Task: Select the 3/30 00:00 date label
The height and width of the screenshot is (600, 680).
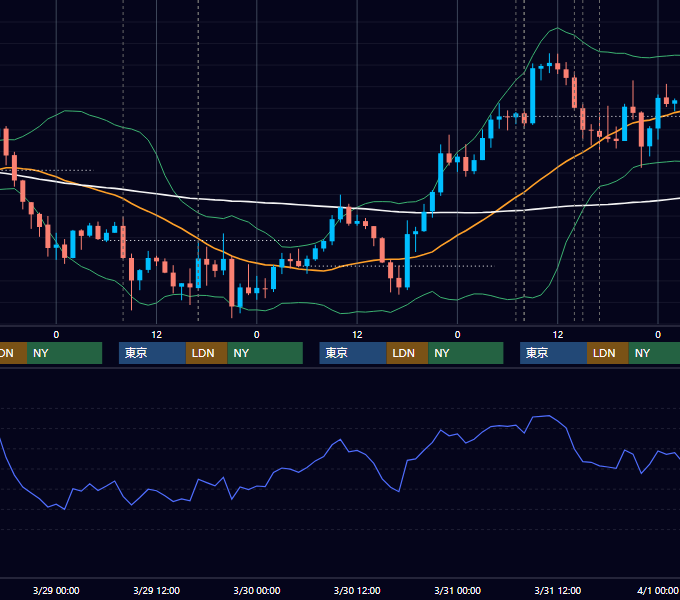Action: point(257,590)
